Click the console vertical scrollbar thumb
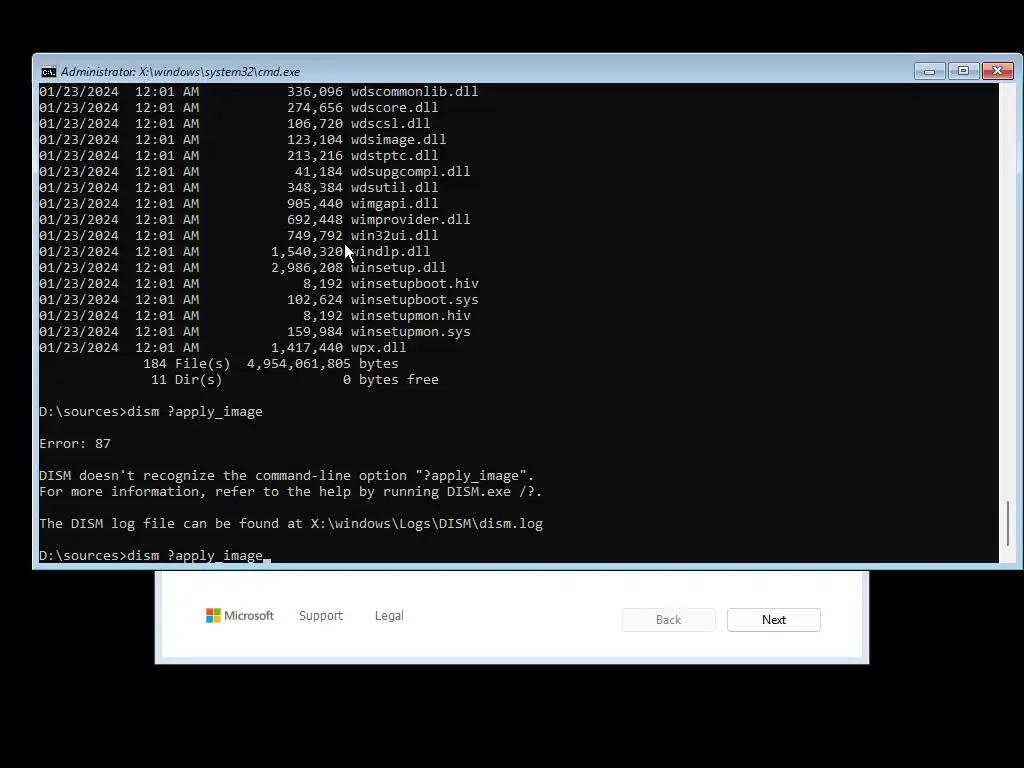The image size is (1024, 768). click(1008, 523)
